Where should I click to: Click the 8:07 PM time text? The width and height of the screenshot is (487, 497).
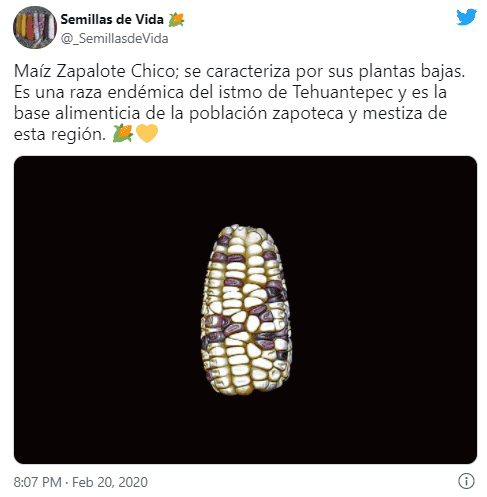(37, 482)
